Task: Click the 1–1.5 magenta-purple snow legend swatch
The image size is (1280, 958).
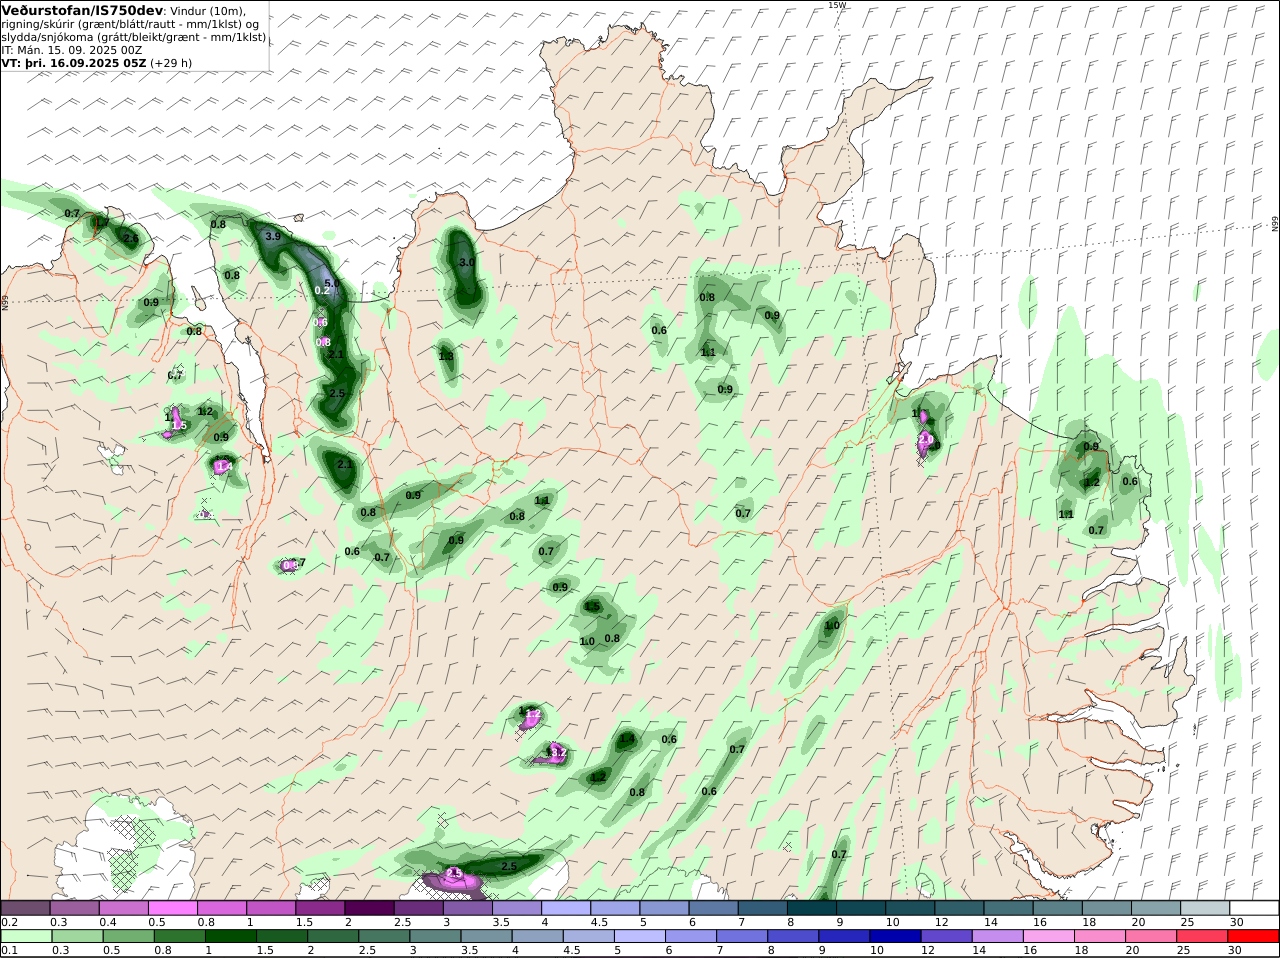Action: coord(271,908)
